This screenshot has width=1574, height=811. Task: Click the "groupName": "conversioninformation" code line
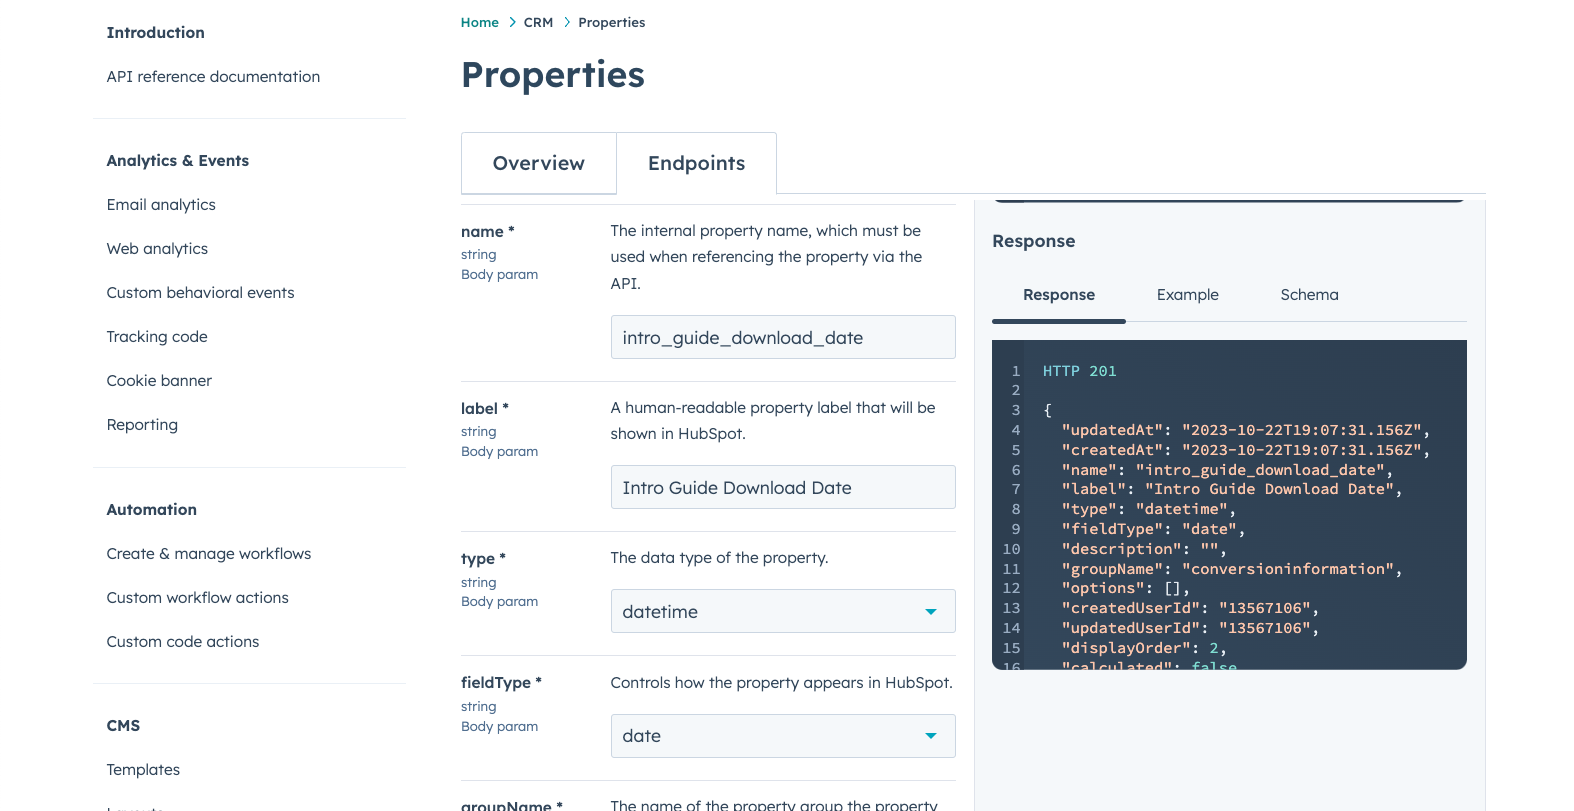[1232, 569]
